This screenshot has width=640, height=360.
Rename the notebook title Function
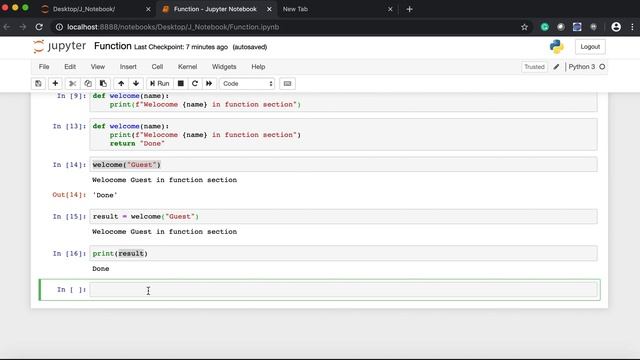113,46
